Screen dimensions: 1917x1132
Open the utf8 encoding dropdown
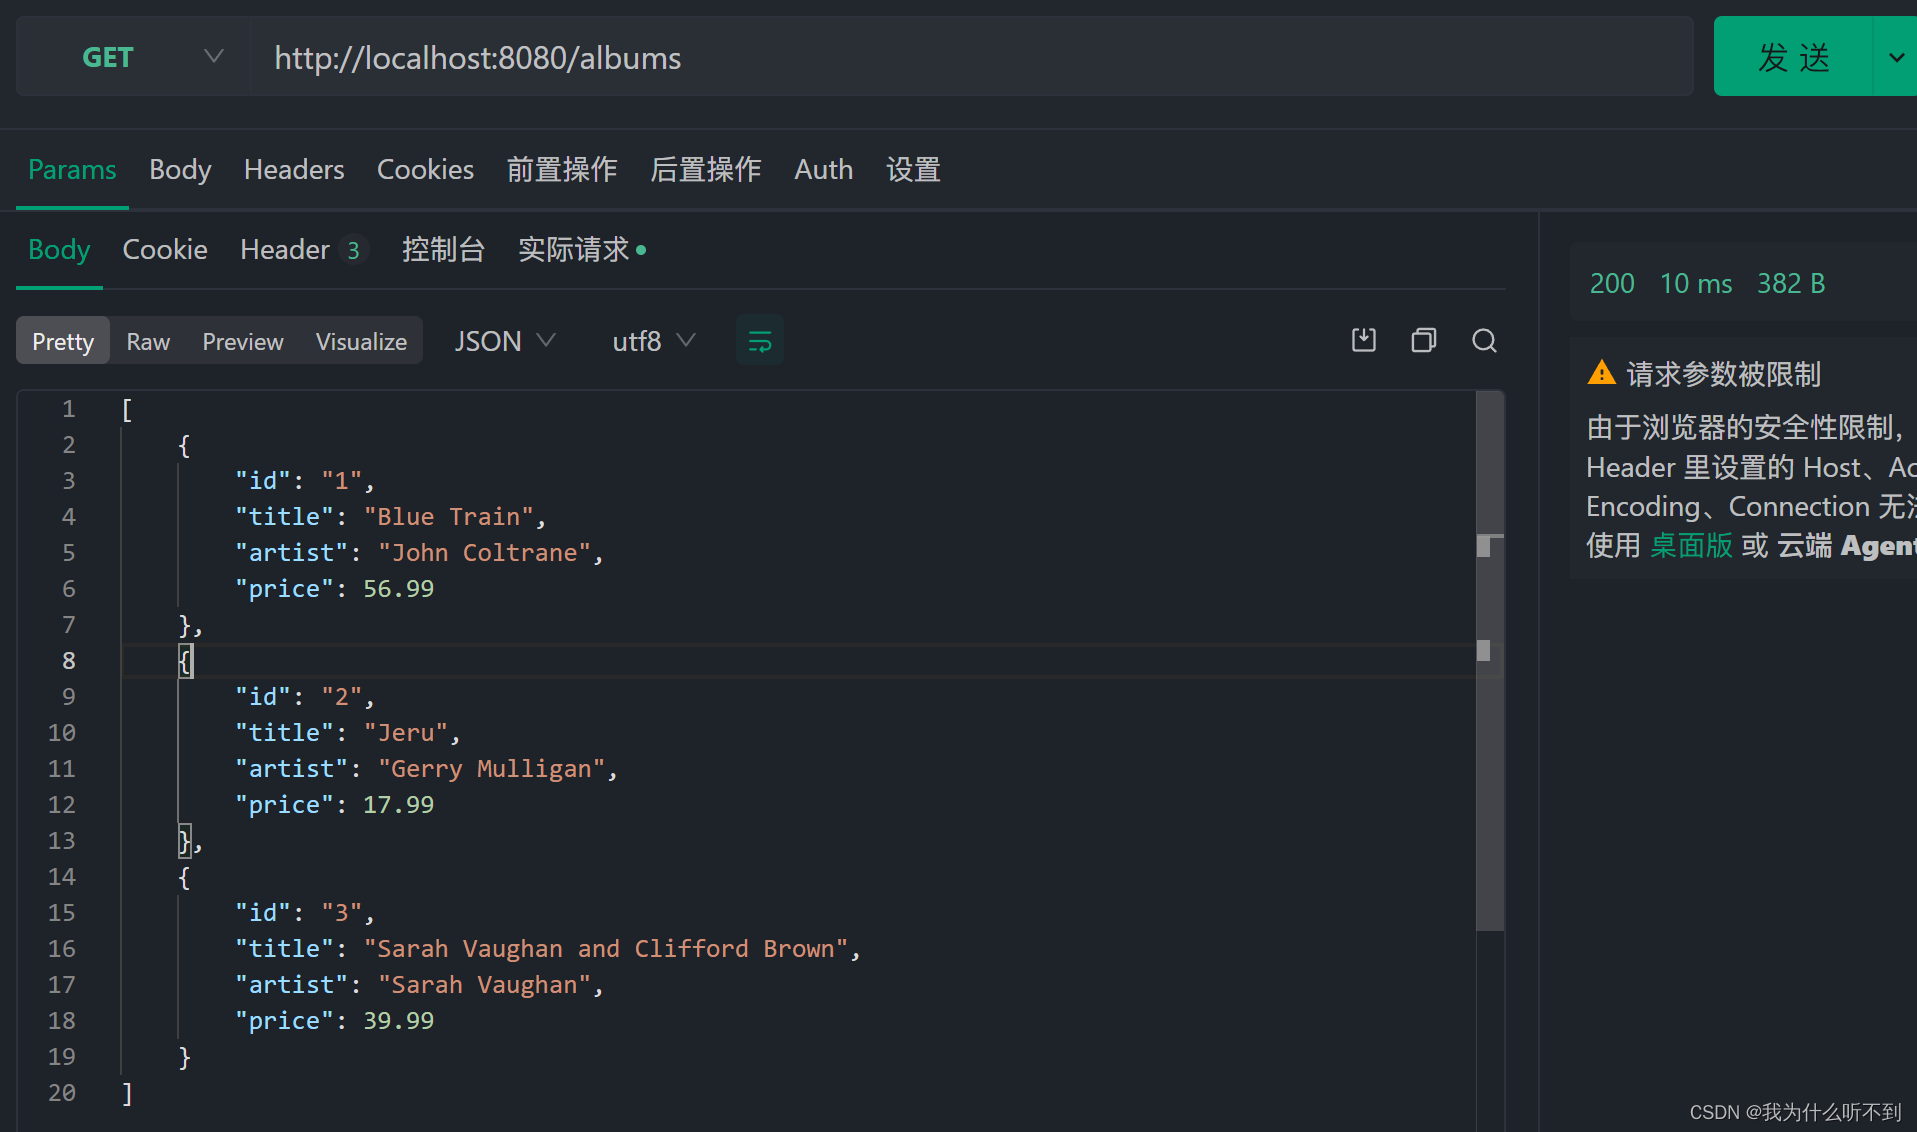click(653, 341)
